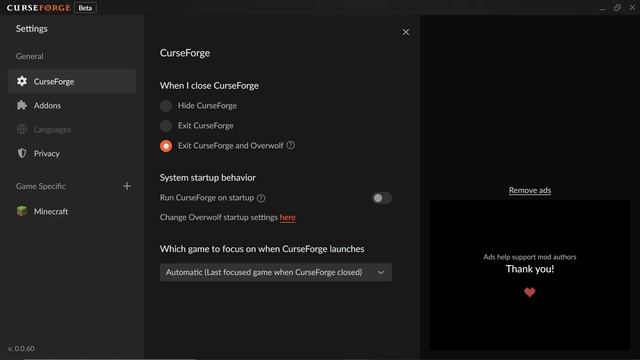Add a game with the plus icon

[x=127, y=186]
